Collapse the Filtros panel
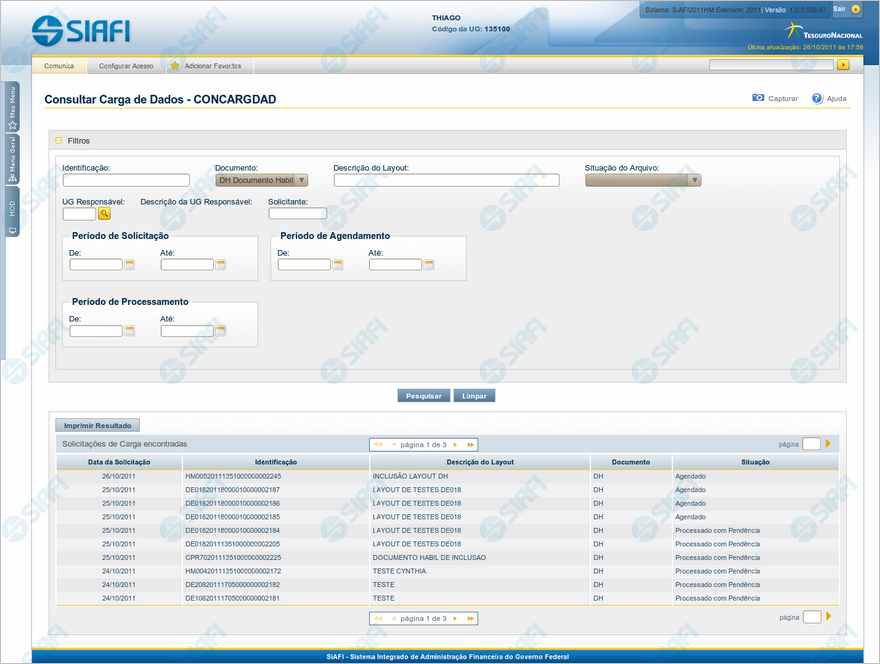 (59, 141)
